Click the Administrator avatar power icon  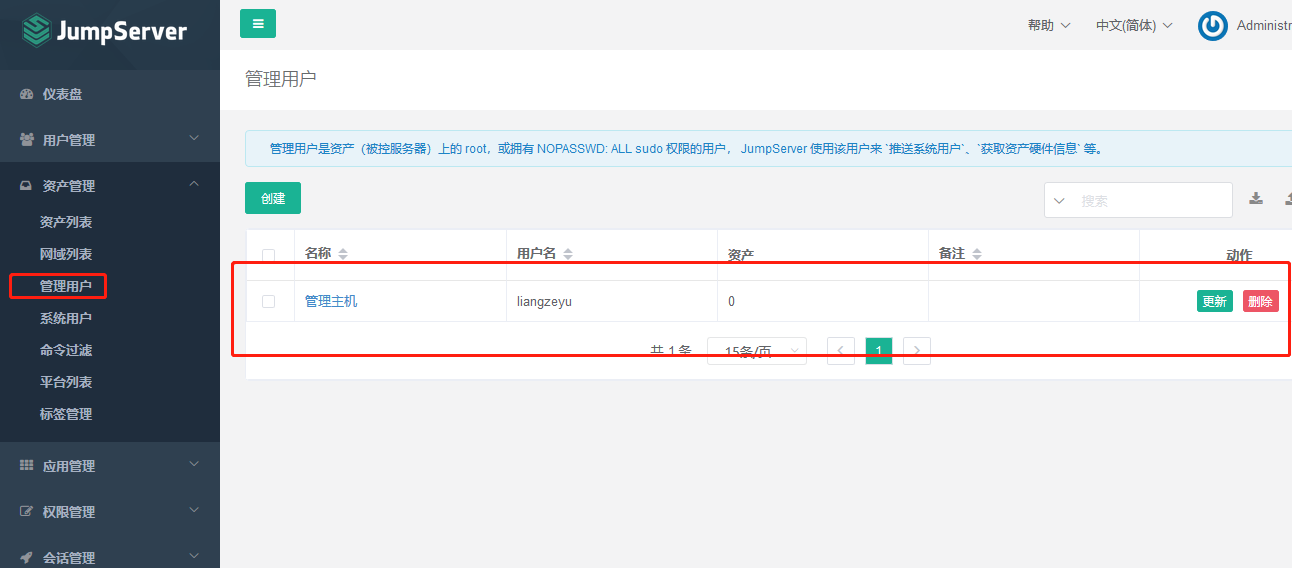click(x=1212, y=26)
